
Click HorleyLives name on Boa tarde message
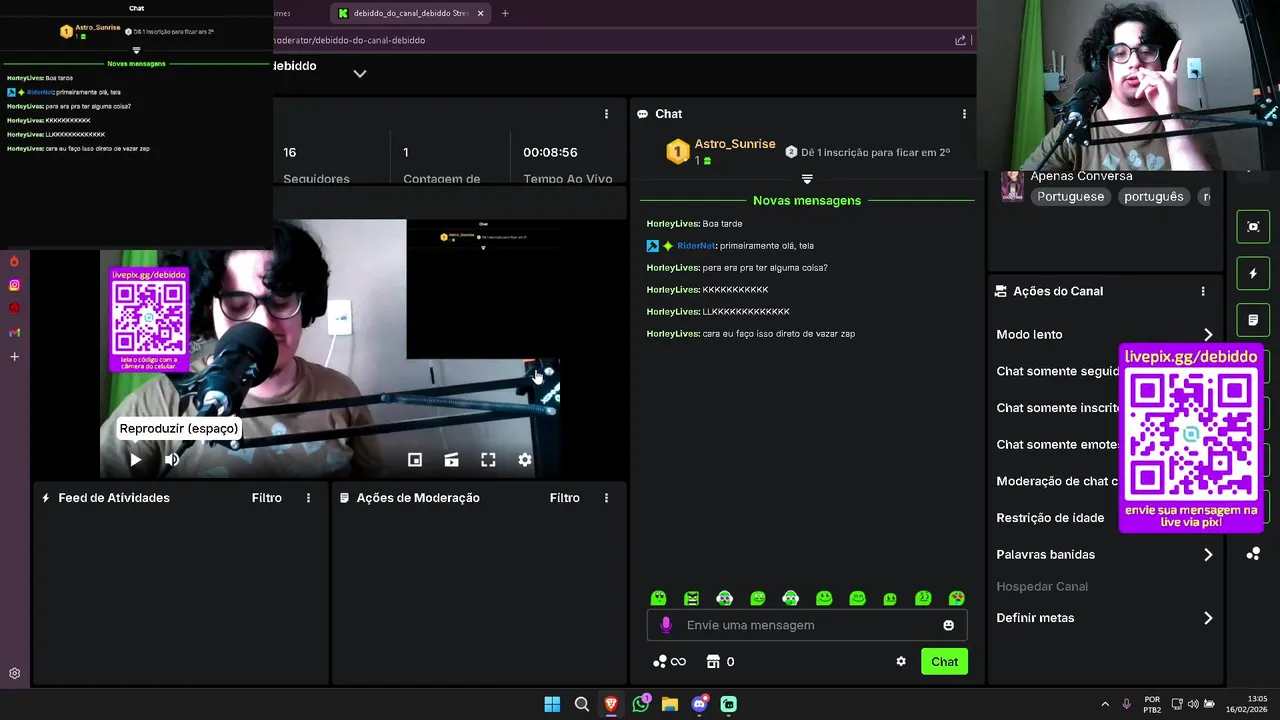[673, 224]
